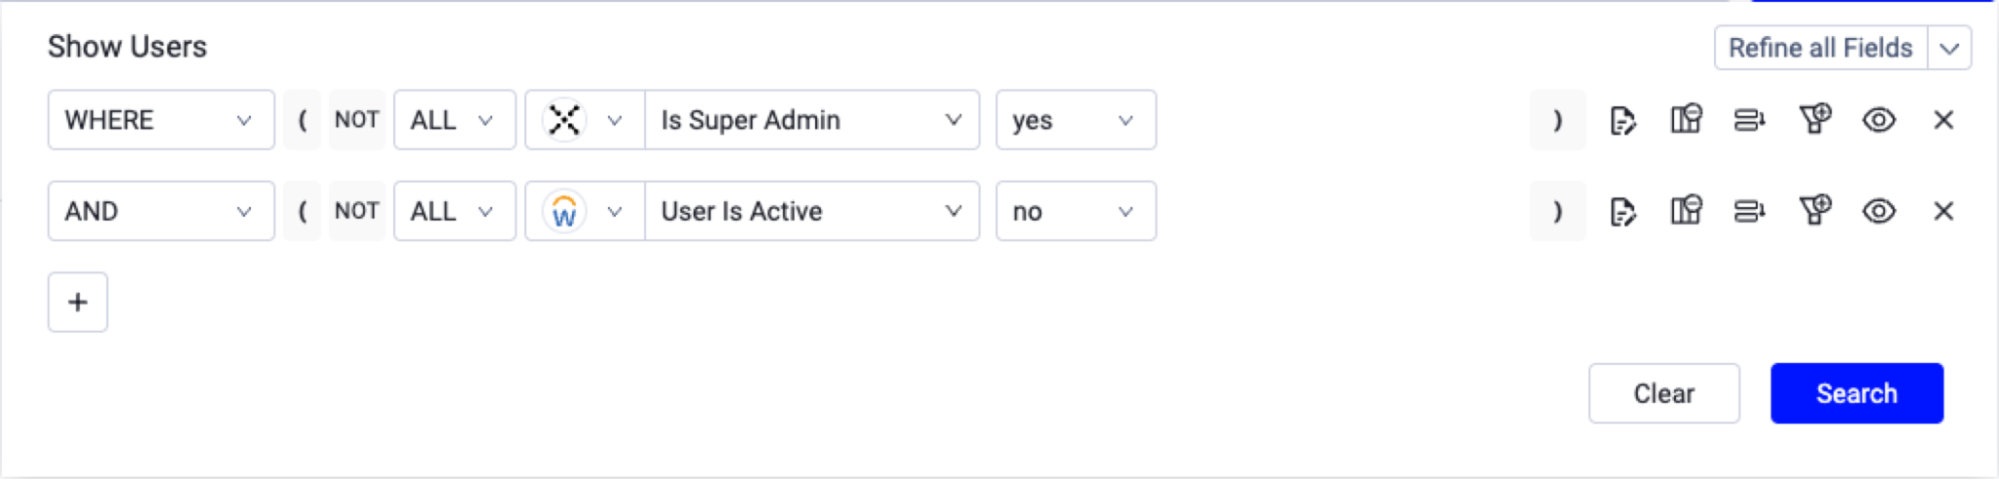Viewport: 1999px width, 480px height.
Task: Click the insert-row icon in the AND row
Action: tap(1749, 211)
